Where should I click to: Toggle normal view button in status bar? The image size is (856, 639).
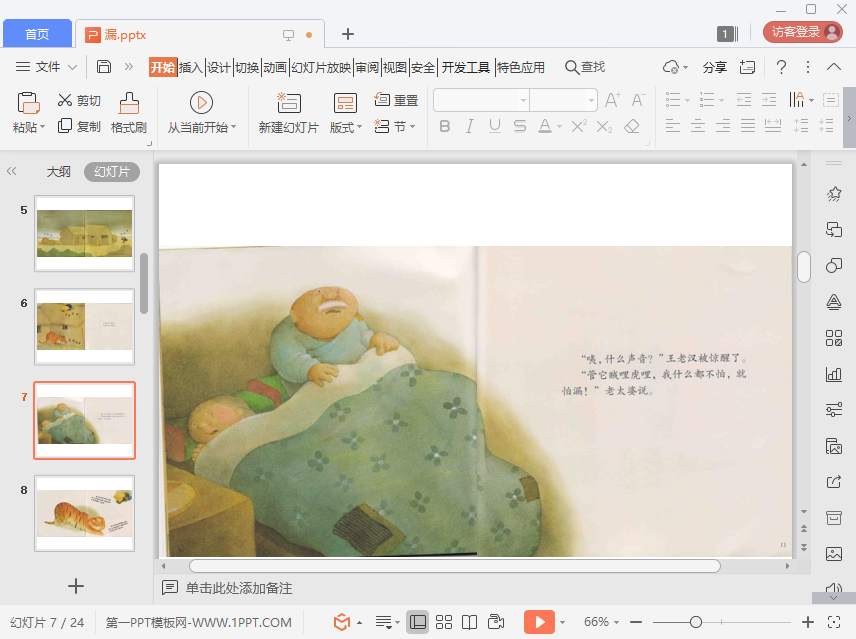coord(418,622)
